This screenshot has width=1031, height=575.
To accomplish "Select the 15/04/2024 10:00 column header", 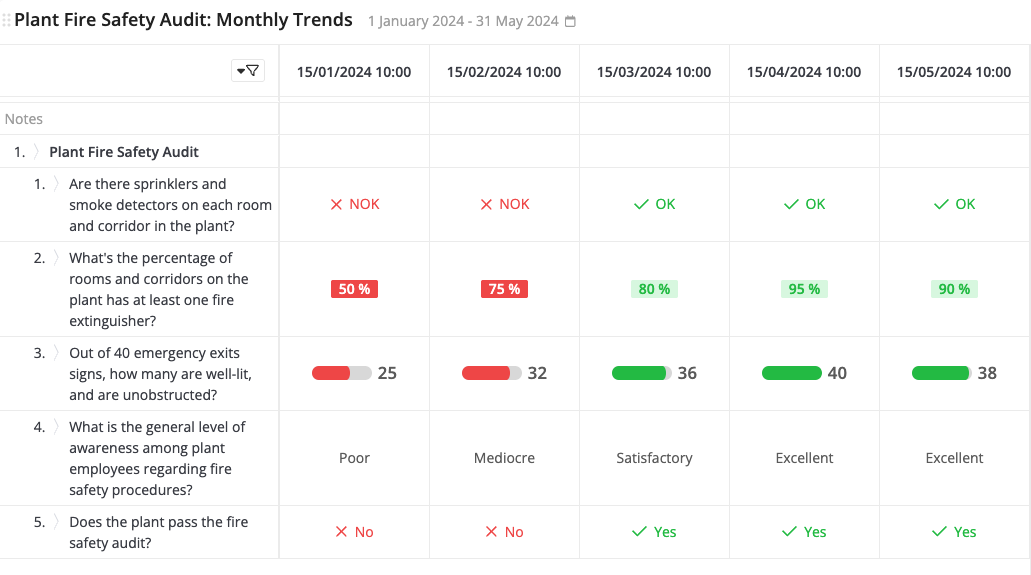I will pos(804,72).
